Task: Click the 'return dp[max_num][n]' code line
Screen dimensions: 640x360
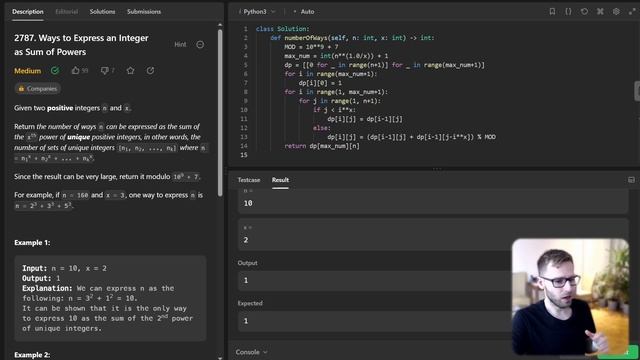Action: [x=322, y=146]
